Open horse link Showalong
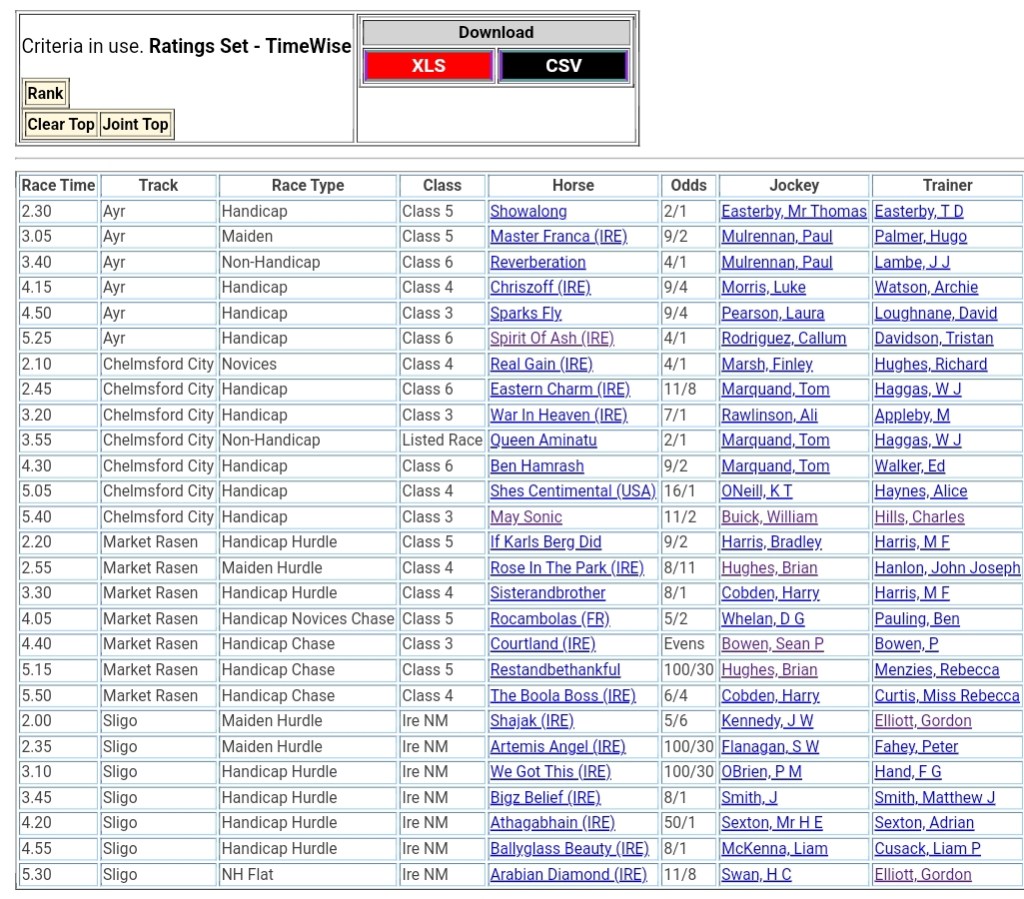Screen dimensions: 1024x899 click(x=528, y=212)
